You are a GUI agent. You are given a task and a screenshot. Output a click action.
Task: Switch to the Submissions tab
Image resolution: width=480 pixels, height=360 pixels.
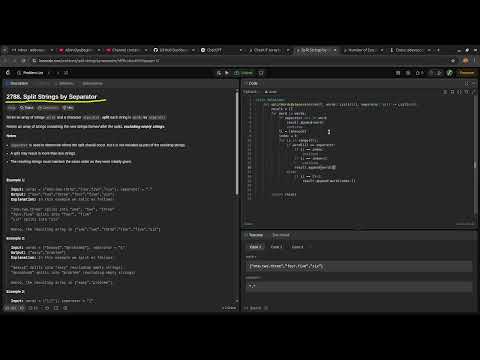pos(92,83)
